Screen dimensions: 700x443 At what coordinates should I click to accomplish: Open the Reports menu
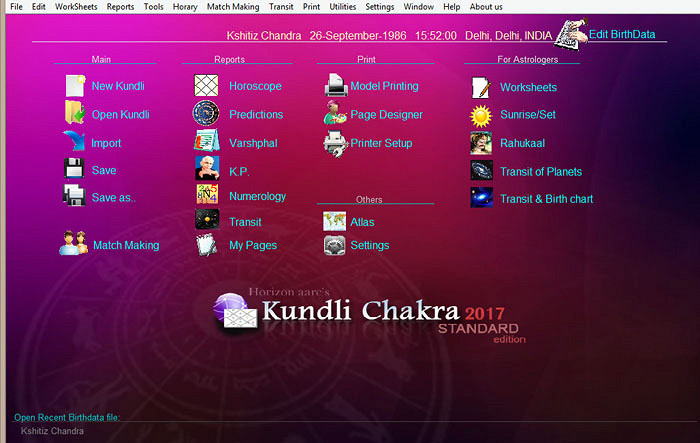[120, 7]
